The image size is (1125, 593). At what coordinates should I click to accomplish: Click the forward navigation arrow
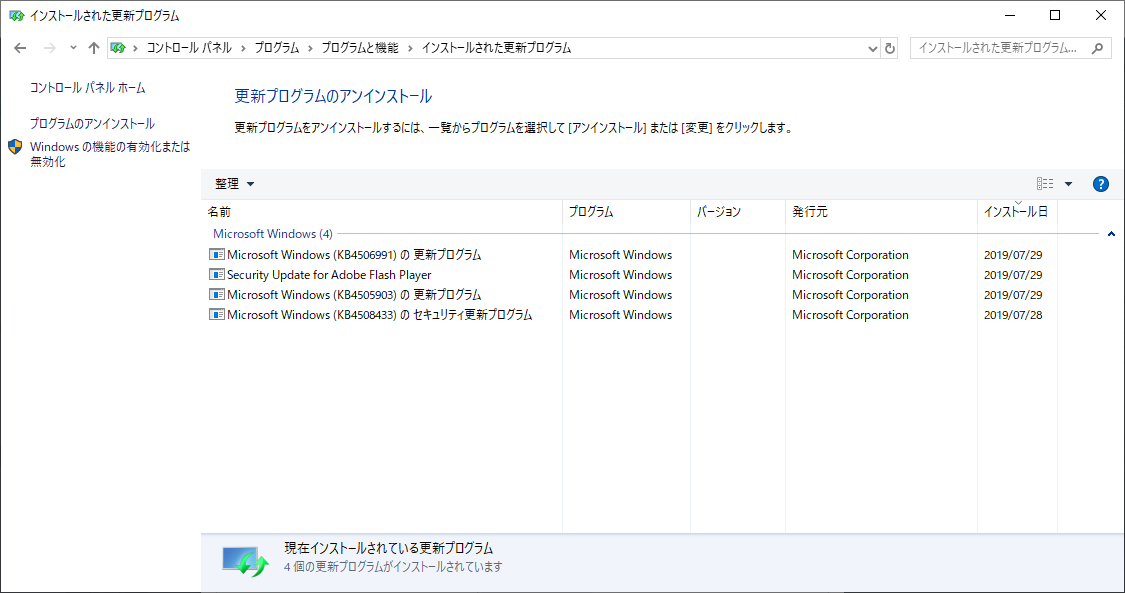[x=50, y=48]
